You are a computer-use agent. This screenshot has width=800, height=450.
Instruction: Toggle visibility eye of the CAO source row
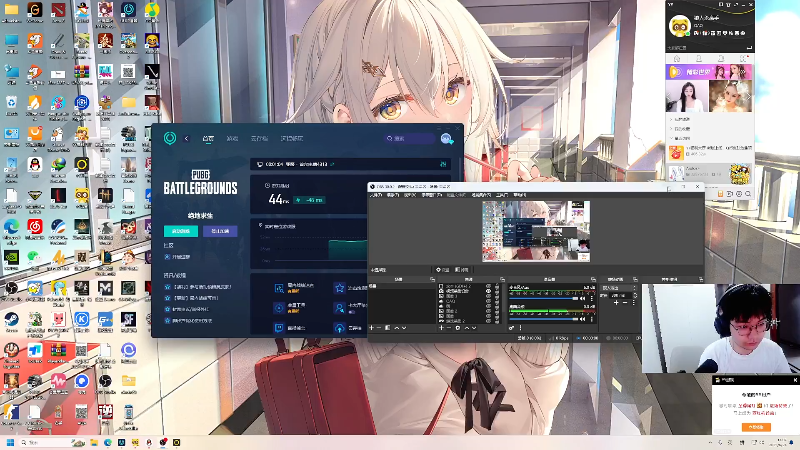[488, 301]
